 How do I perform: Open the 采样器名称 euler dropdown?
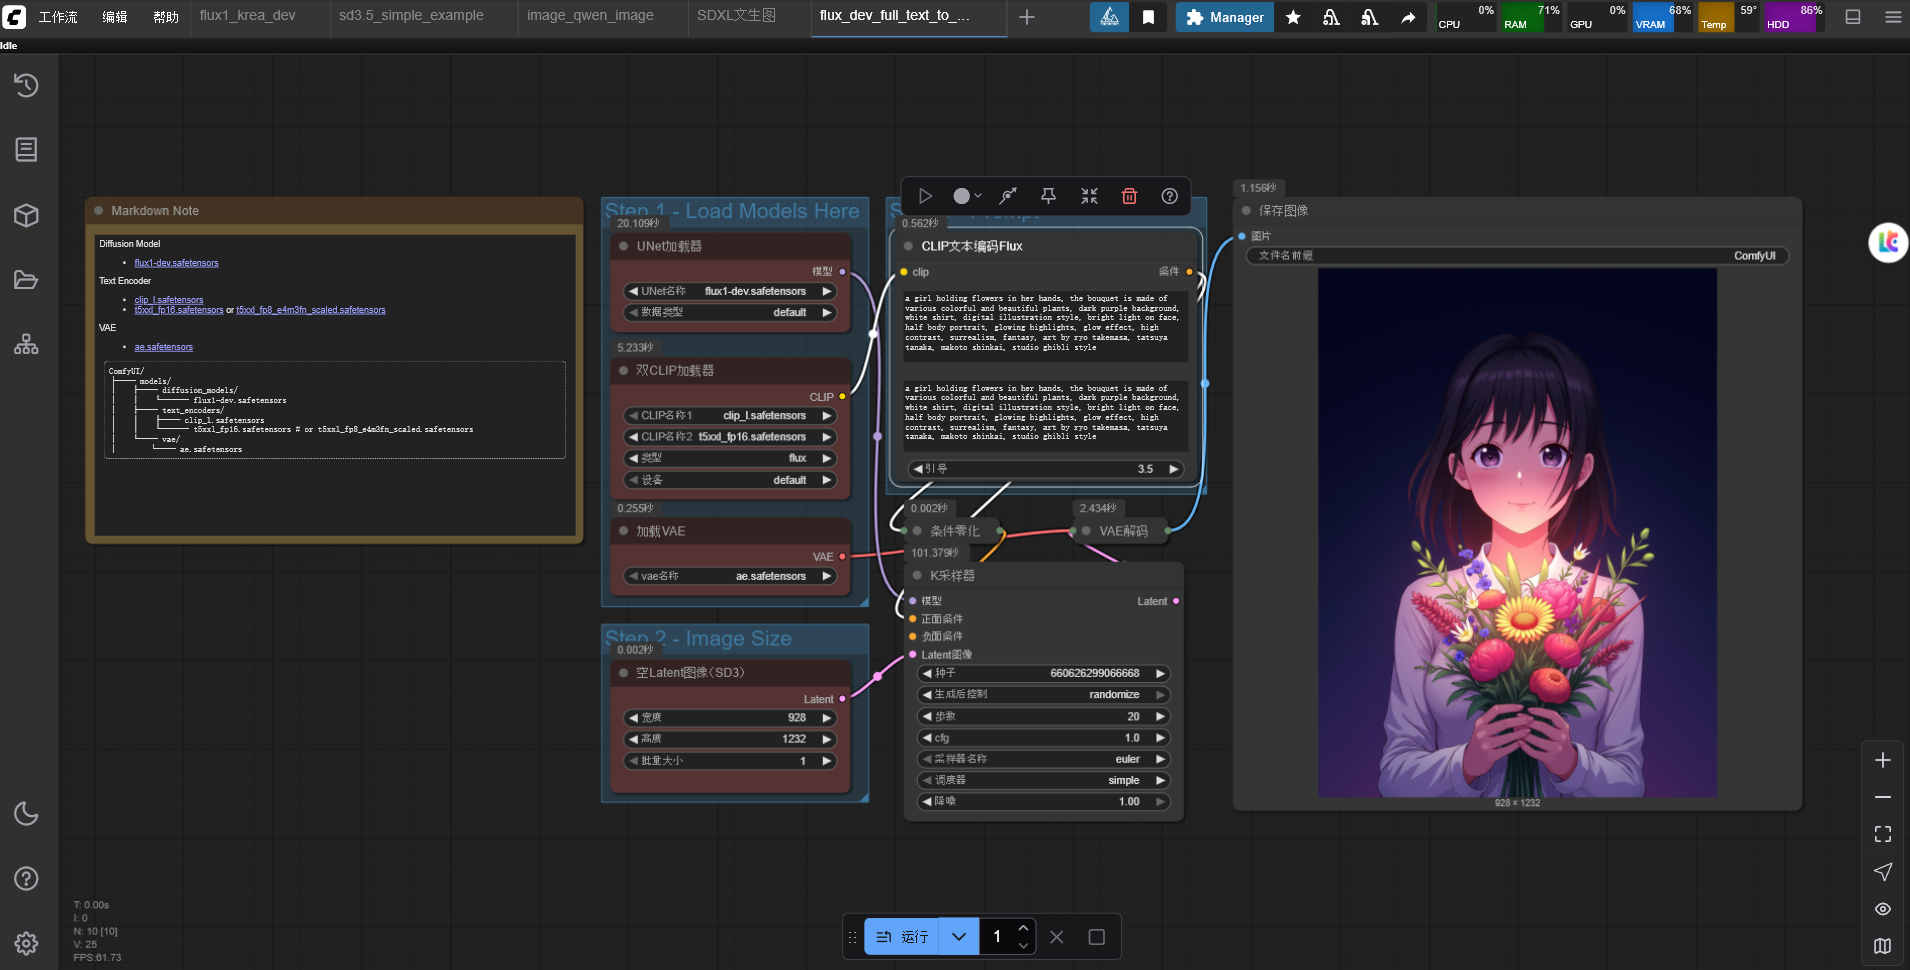click(1044, 759)
